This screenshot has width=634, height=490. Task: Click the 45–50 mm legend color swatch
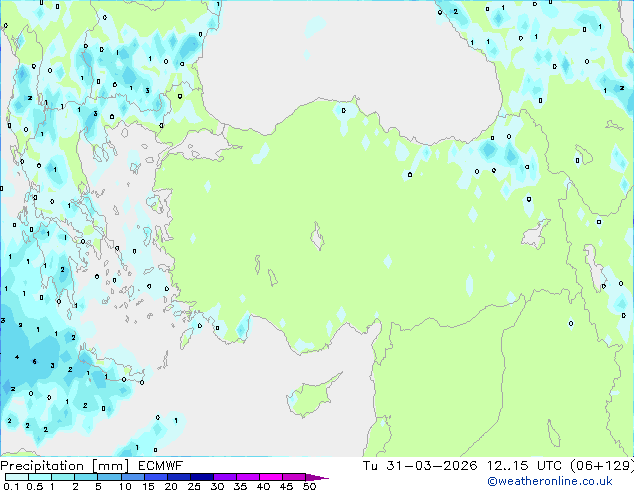coord(294,477)
